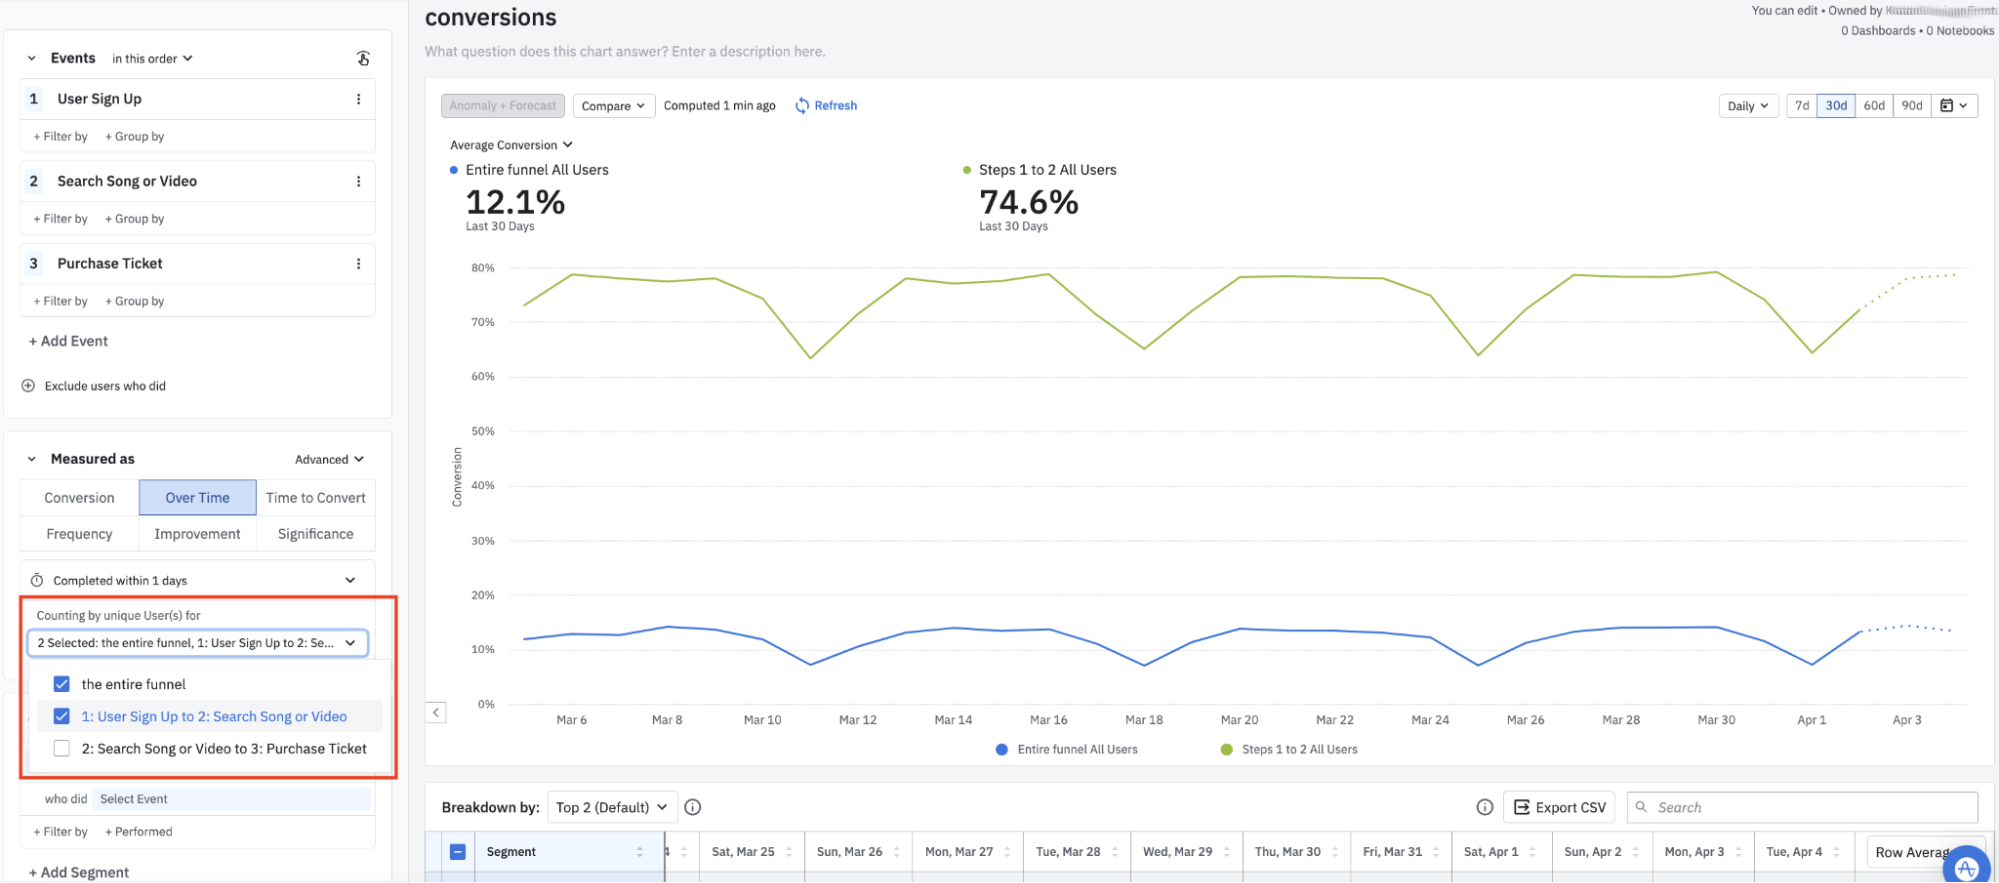Image resolution: width=1999 pixels, height=883 pixels.
Task: Uncheck 1: User Sign Up to 2: Search option
Action: point(62,717)
